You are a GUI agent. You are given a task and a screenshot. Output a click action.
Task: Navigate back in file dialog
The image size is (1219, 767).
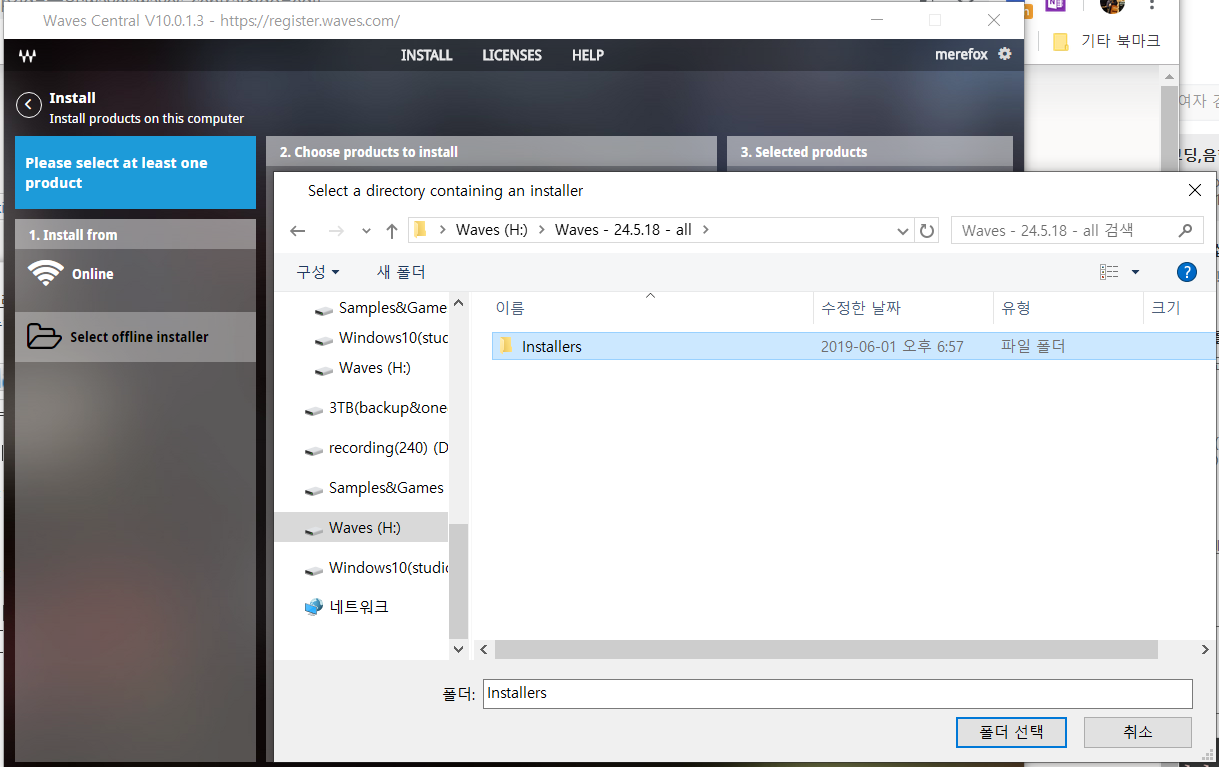click(x=298, y=231)
